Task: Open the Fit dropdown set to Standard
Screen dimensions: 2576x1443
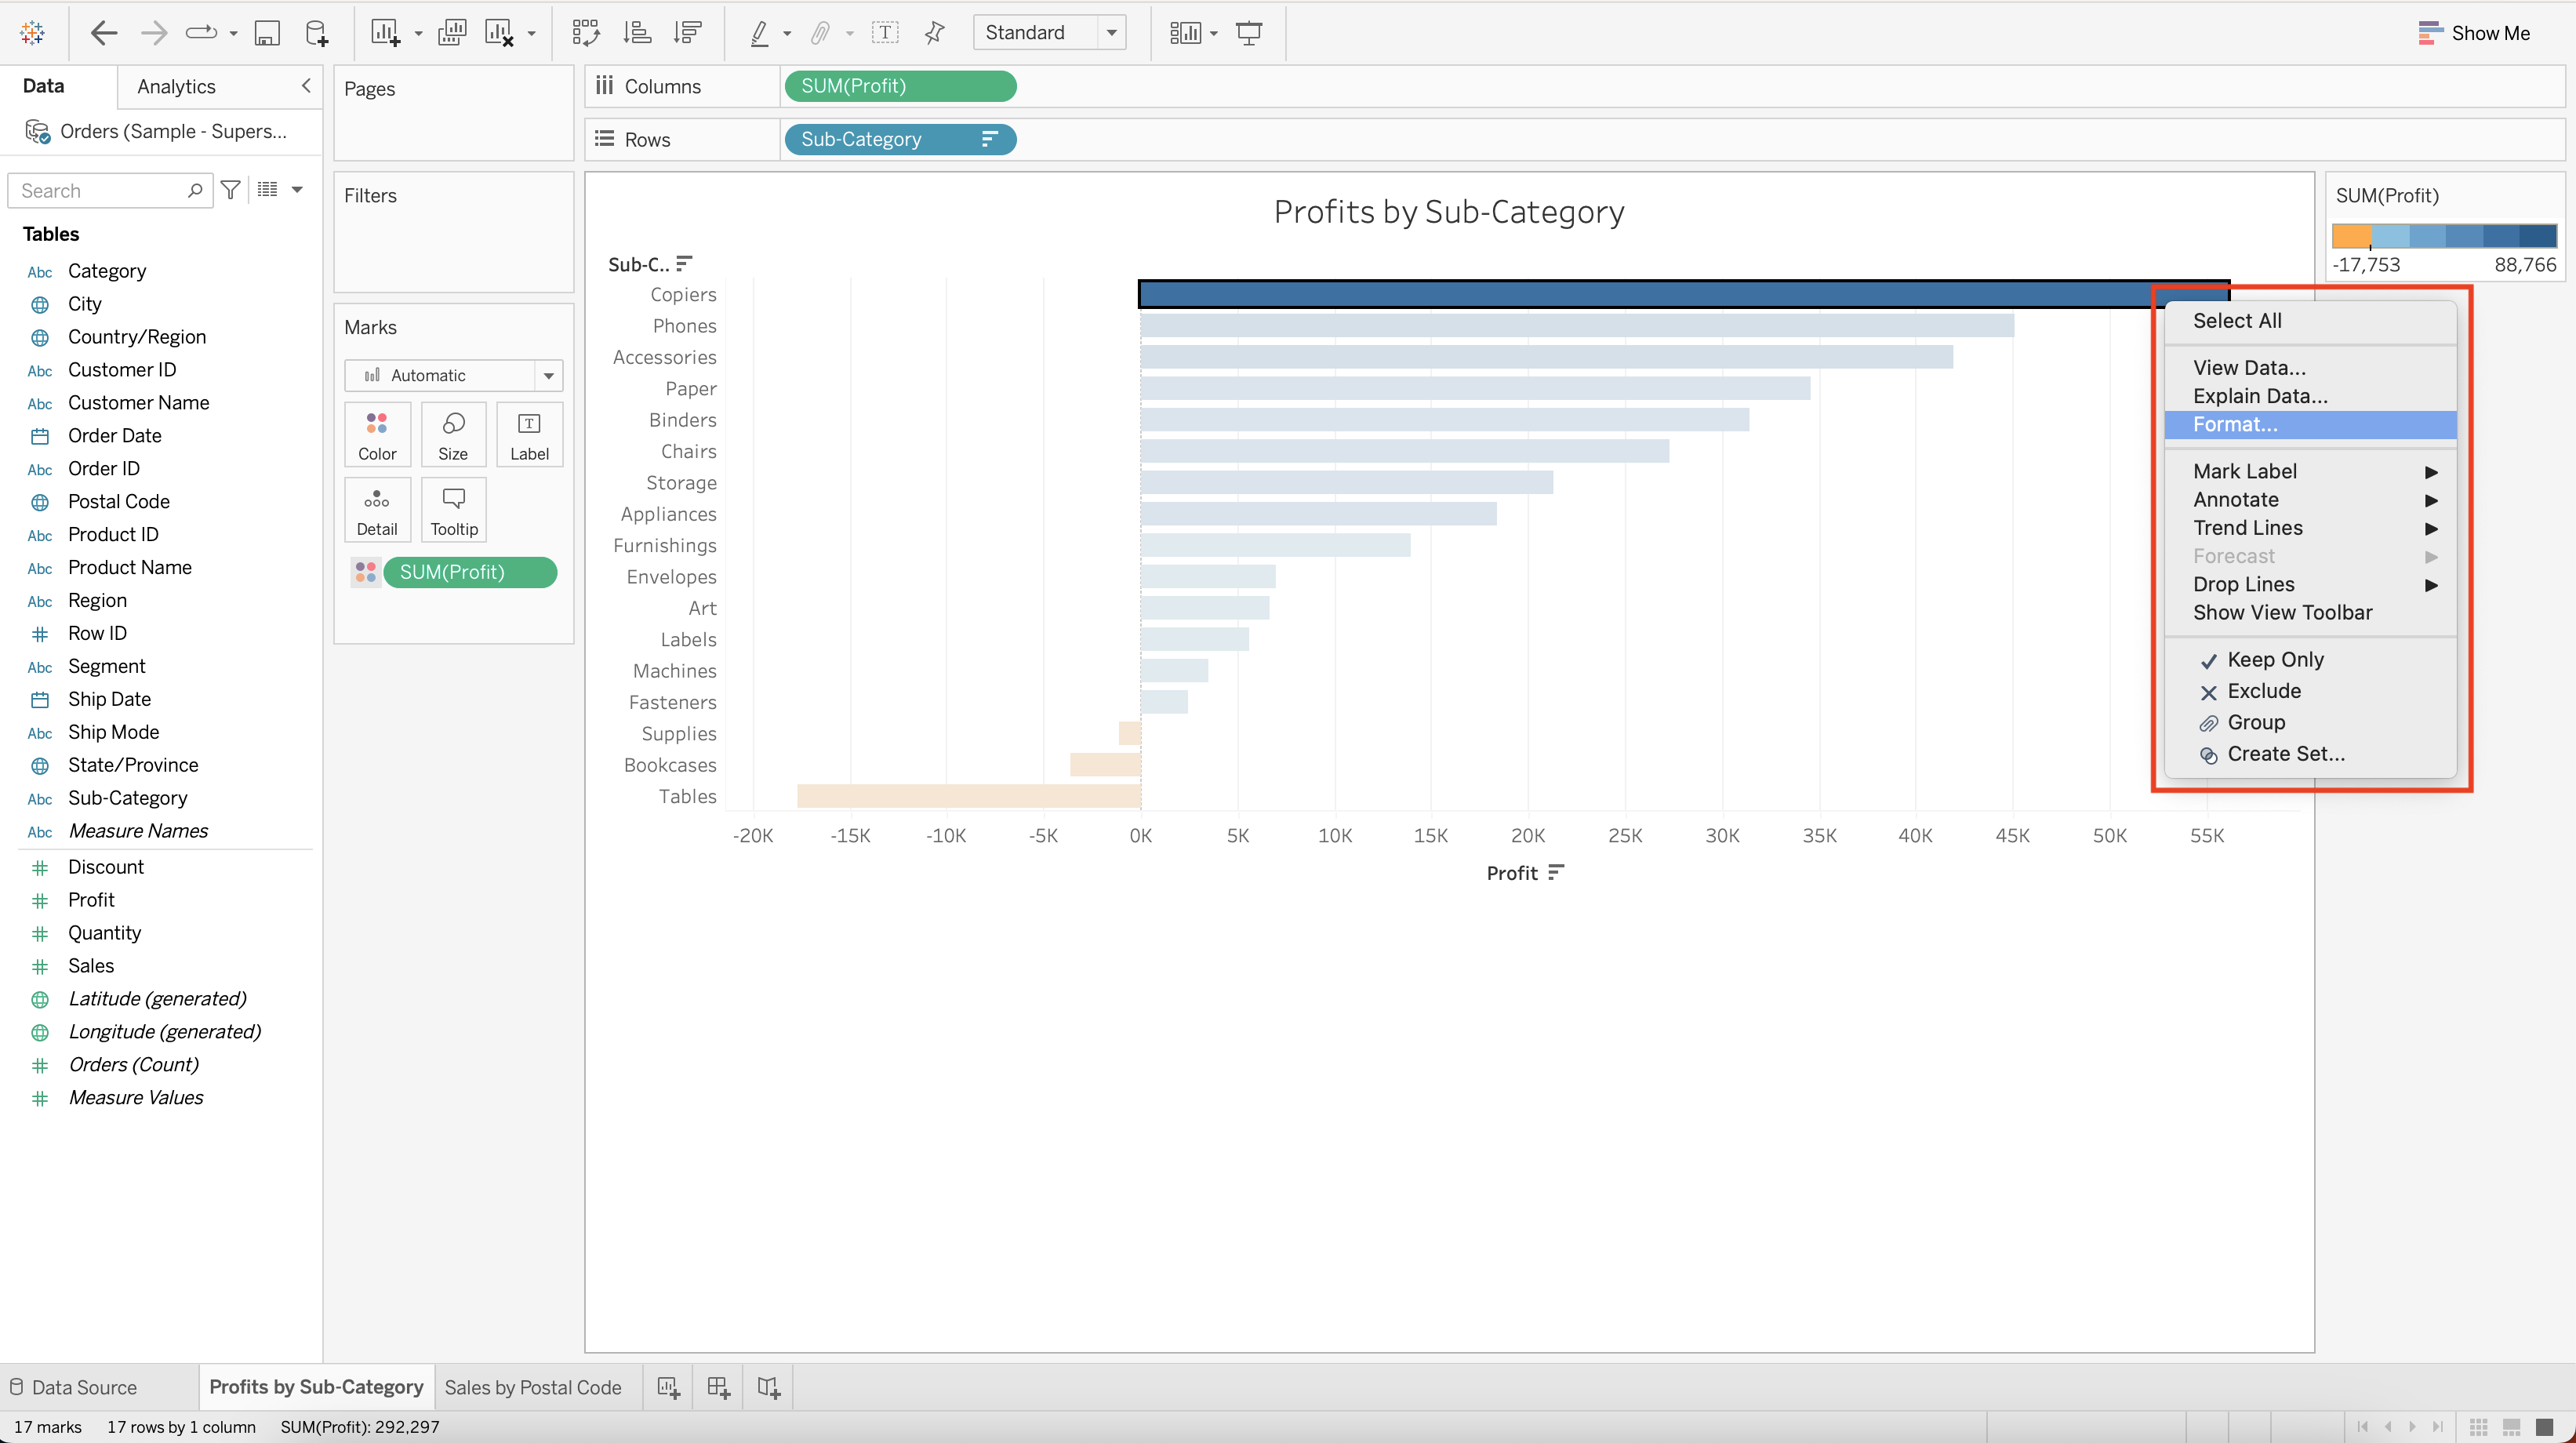Action: 1111,32
